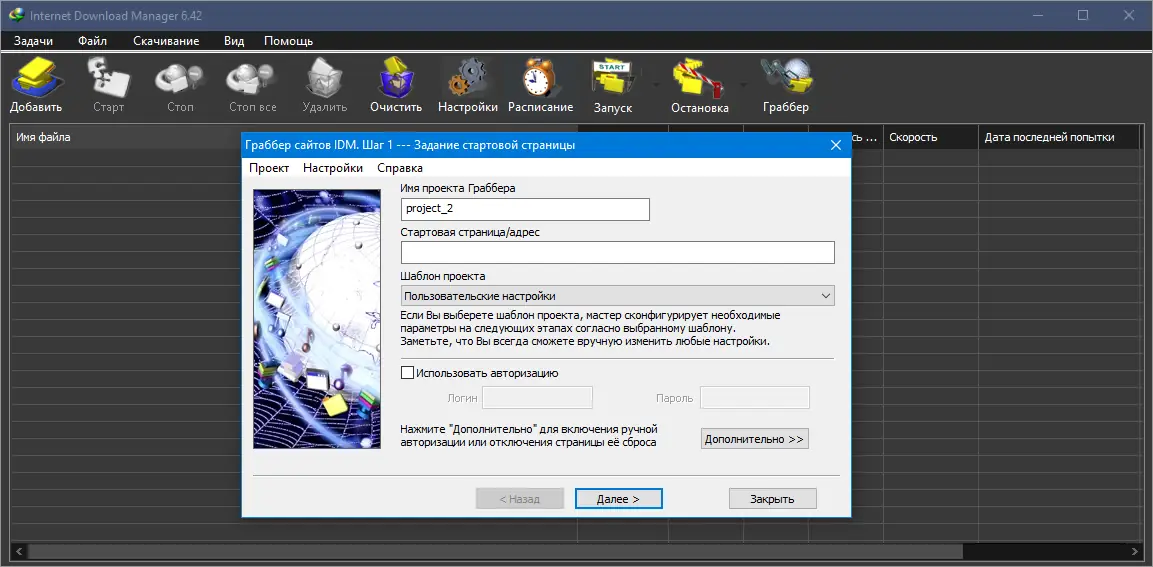This screenshot has width=1153, height=567.
Task: Open the Шаблон проекта combo box
Action: click(x=618, y=296)
